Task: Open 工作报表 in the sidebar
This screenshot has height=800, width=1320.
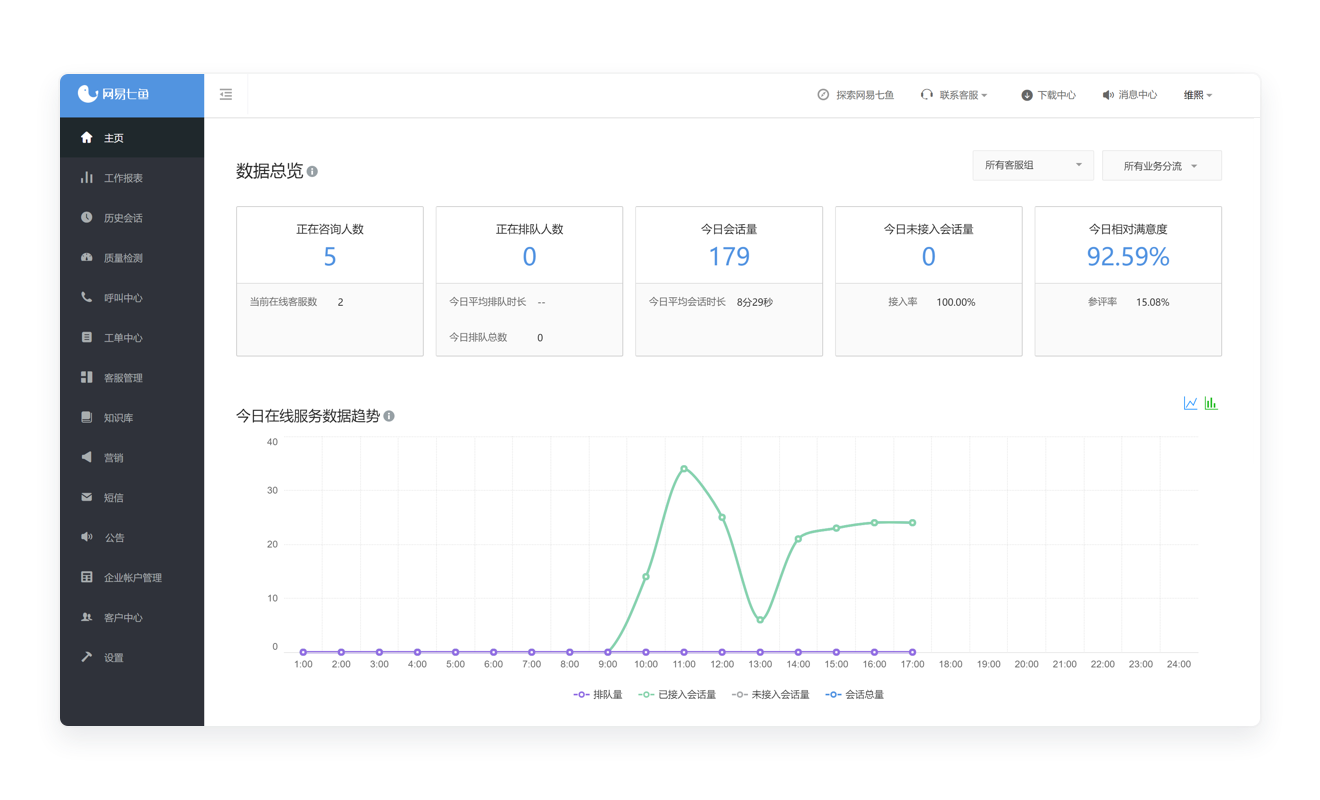Action: [x=123, y=178]
